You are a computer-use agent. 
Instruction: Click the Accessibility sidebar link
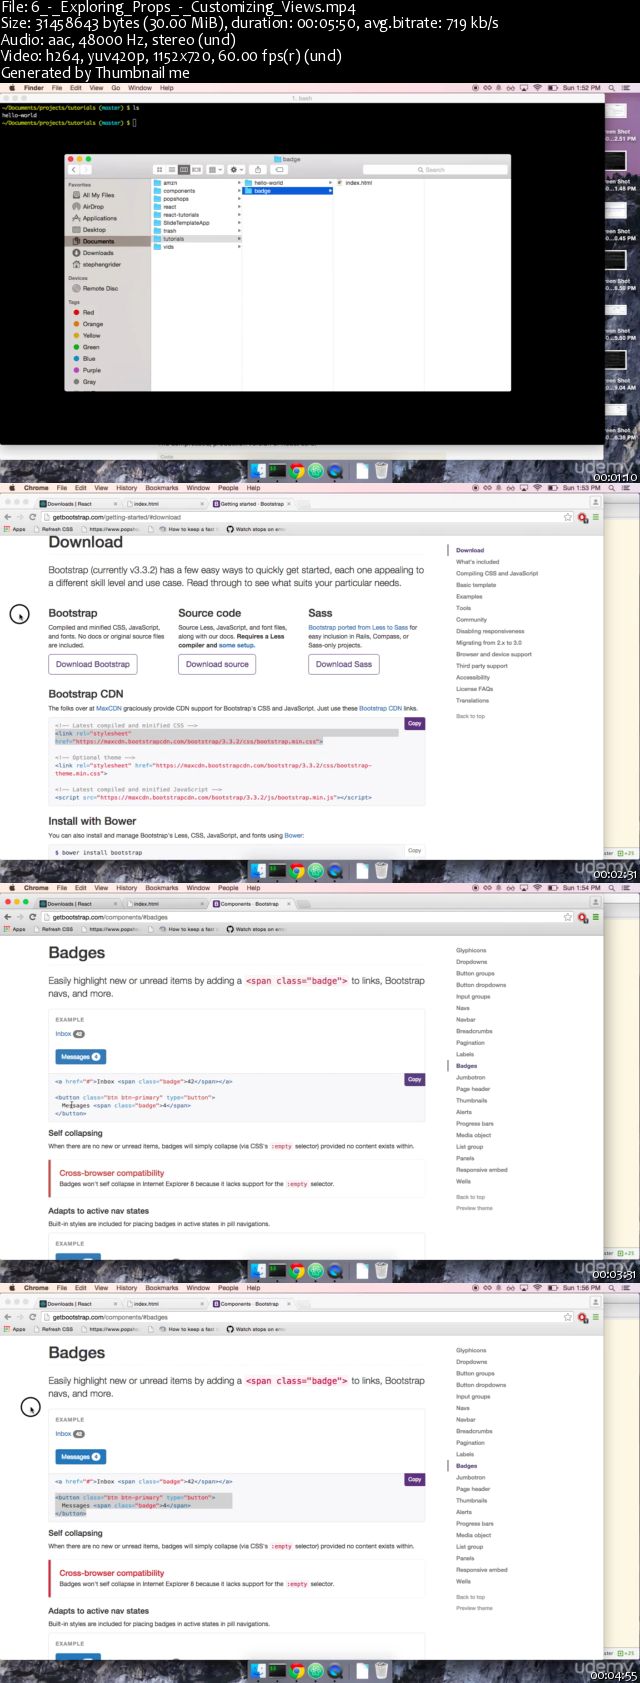tap(473, 677)
